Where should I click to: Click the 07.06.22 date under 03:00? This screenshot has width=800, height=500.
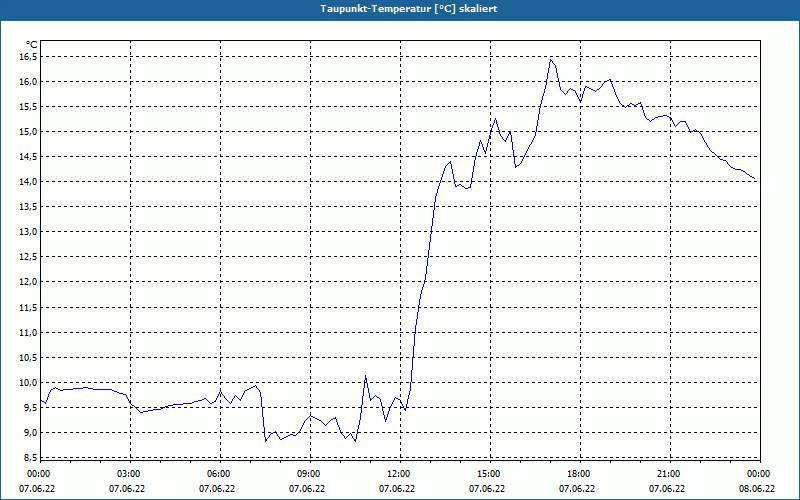127,489
